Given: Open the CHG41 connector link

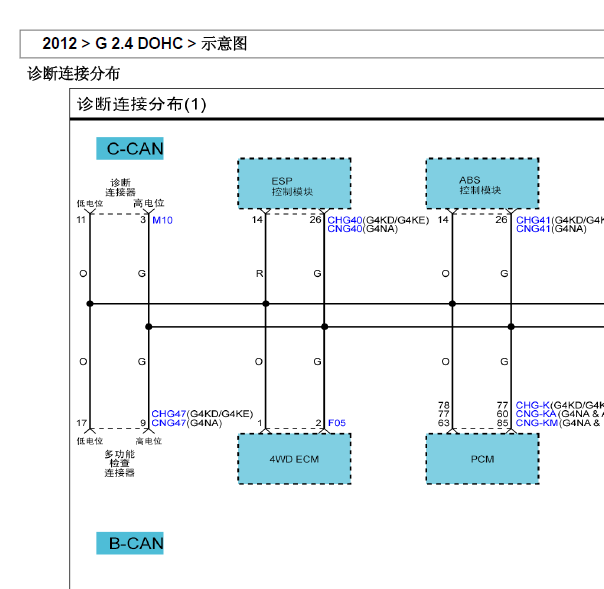Looking at the screenshot, I should point(533,220).
